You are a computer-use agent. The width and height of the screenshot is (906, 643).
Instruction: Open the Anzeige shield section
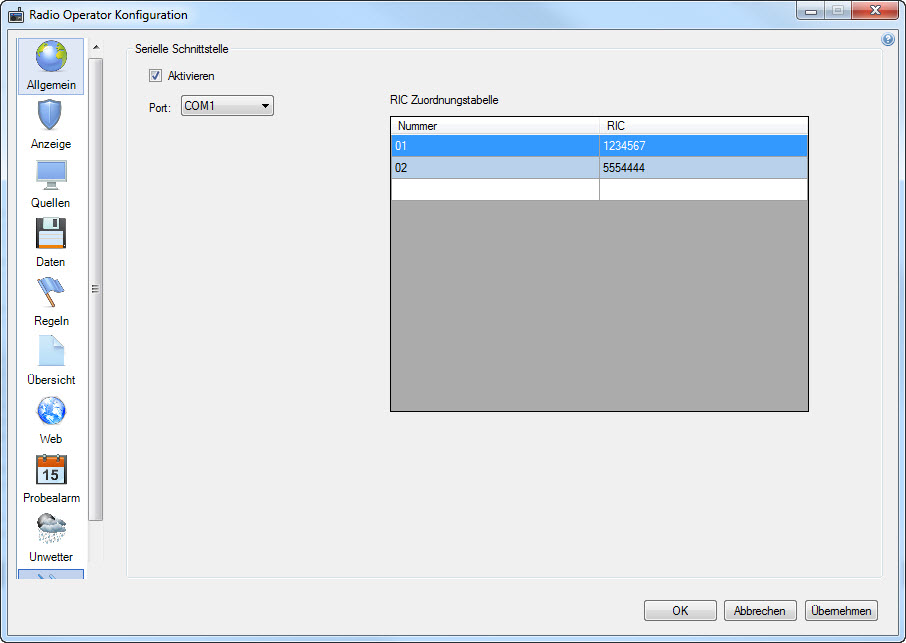point(51,125)
